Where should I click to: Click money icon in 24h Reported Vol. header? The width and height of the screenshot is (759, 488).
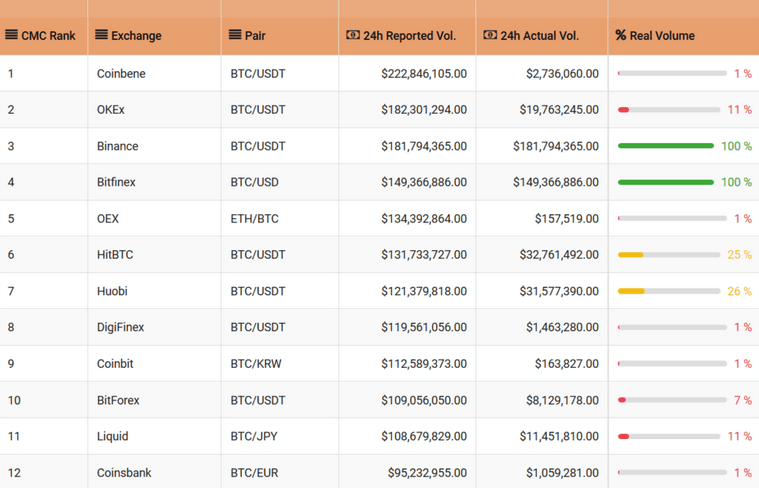click(352, 35)
